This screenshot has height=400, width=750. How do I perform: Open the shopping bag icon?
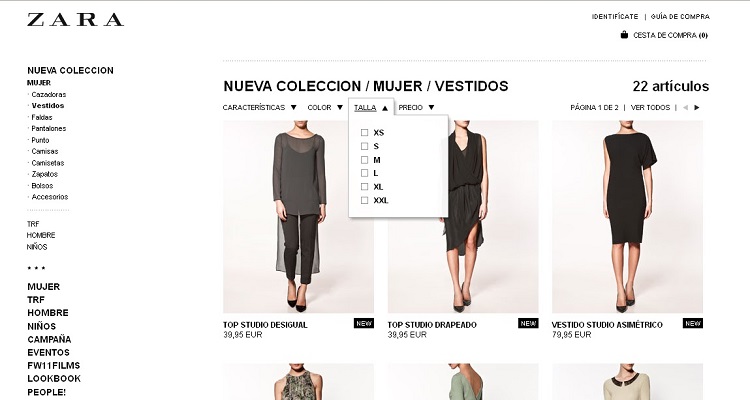pos(624,34)
